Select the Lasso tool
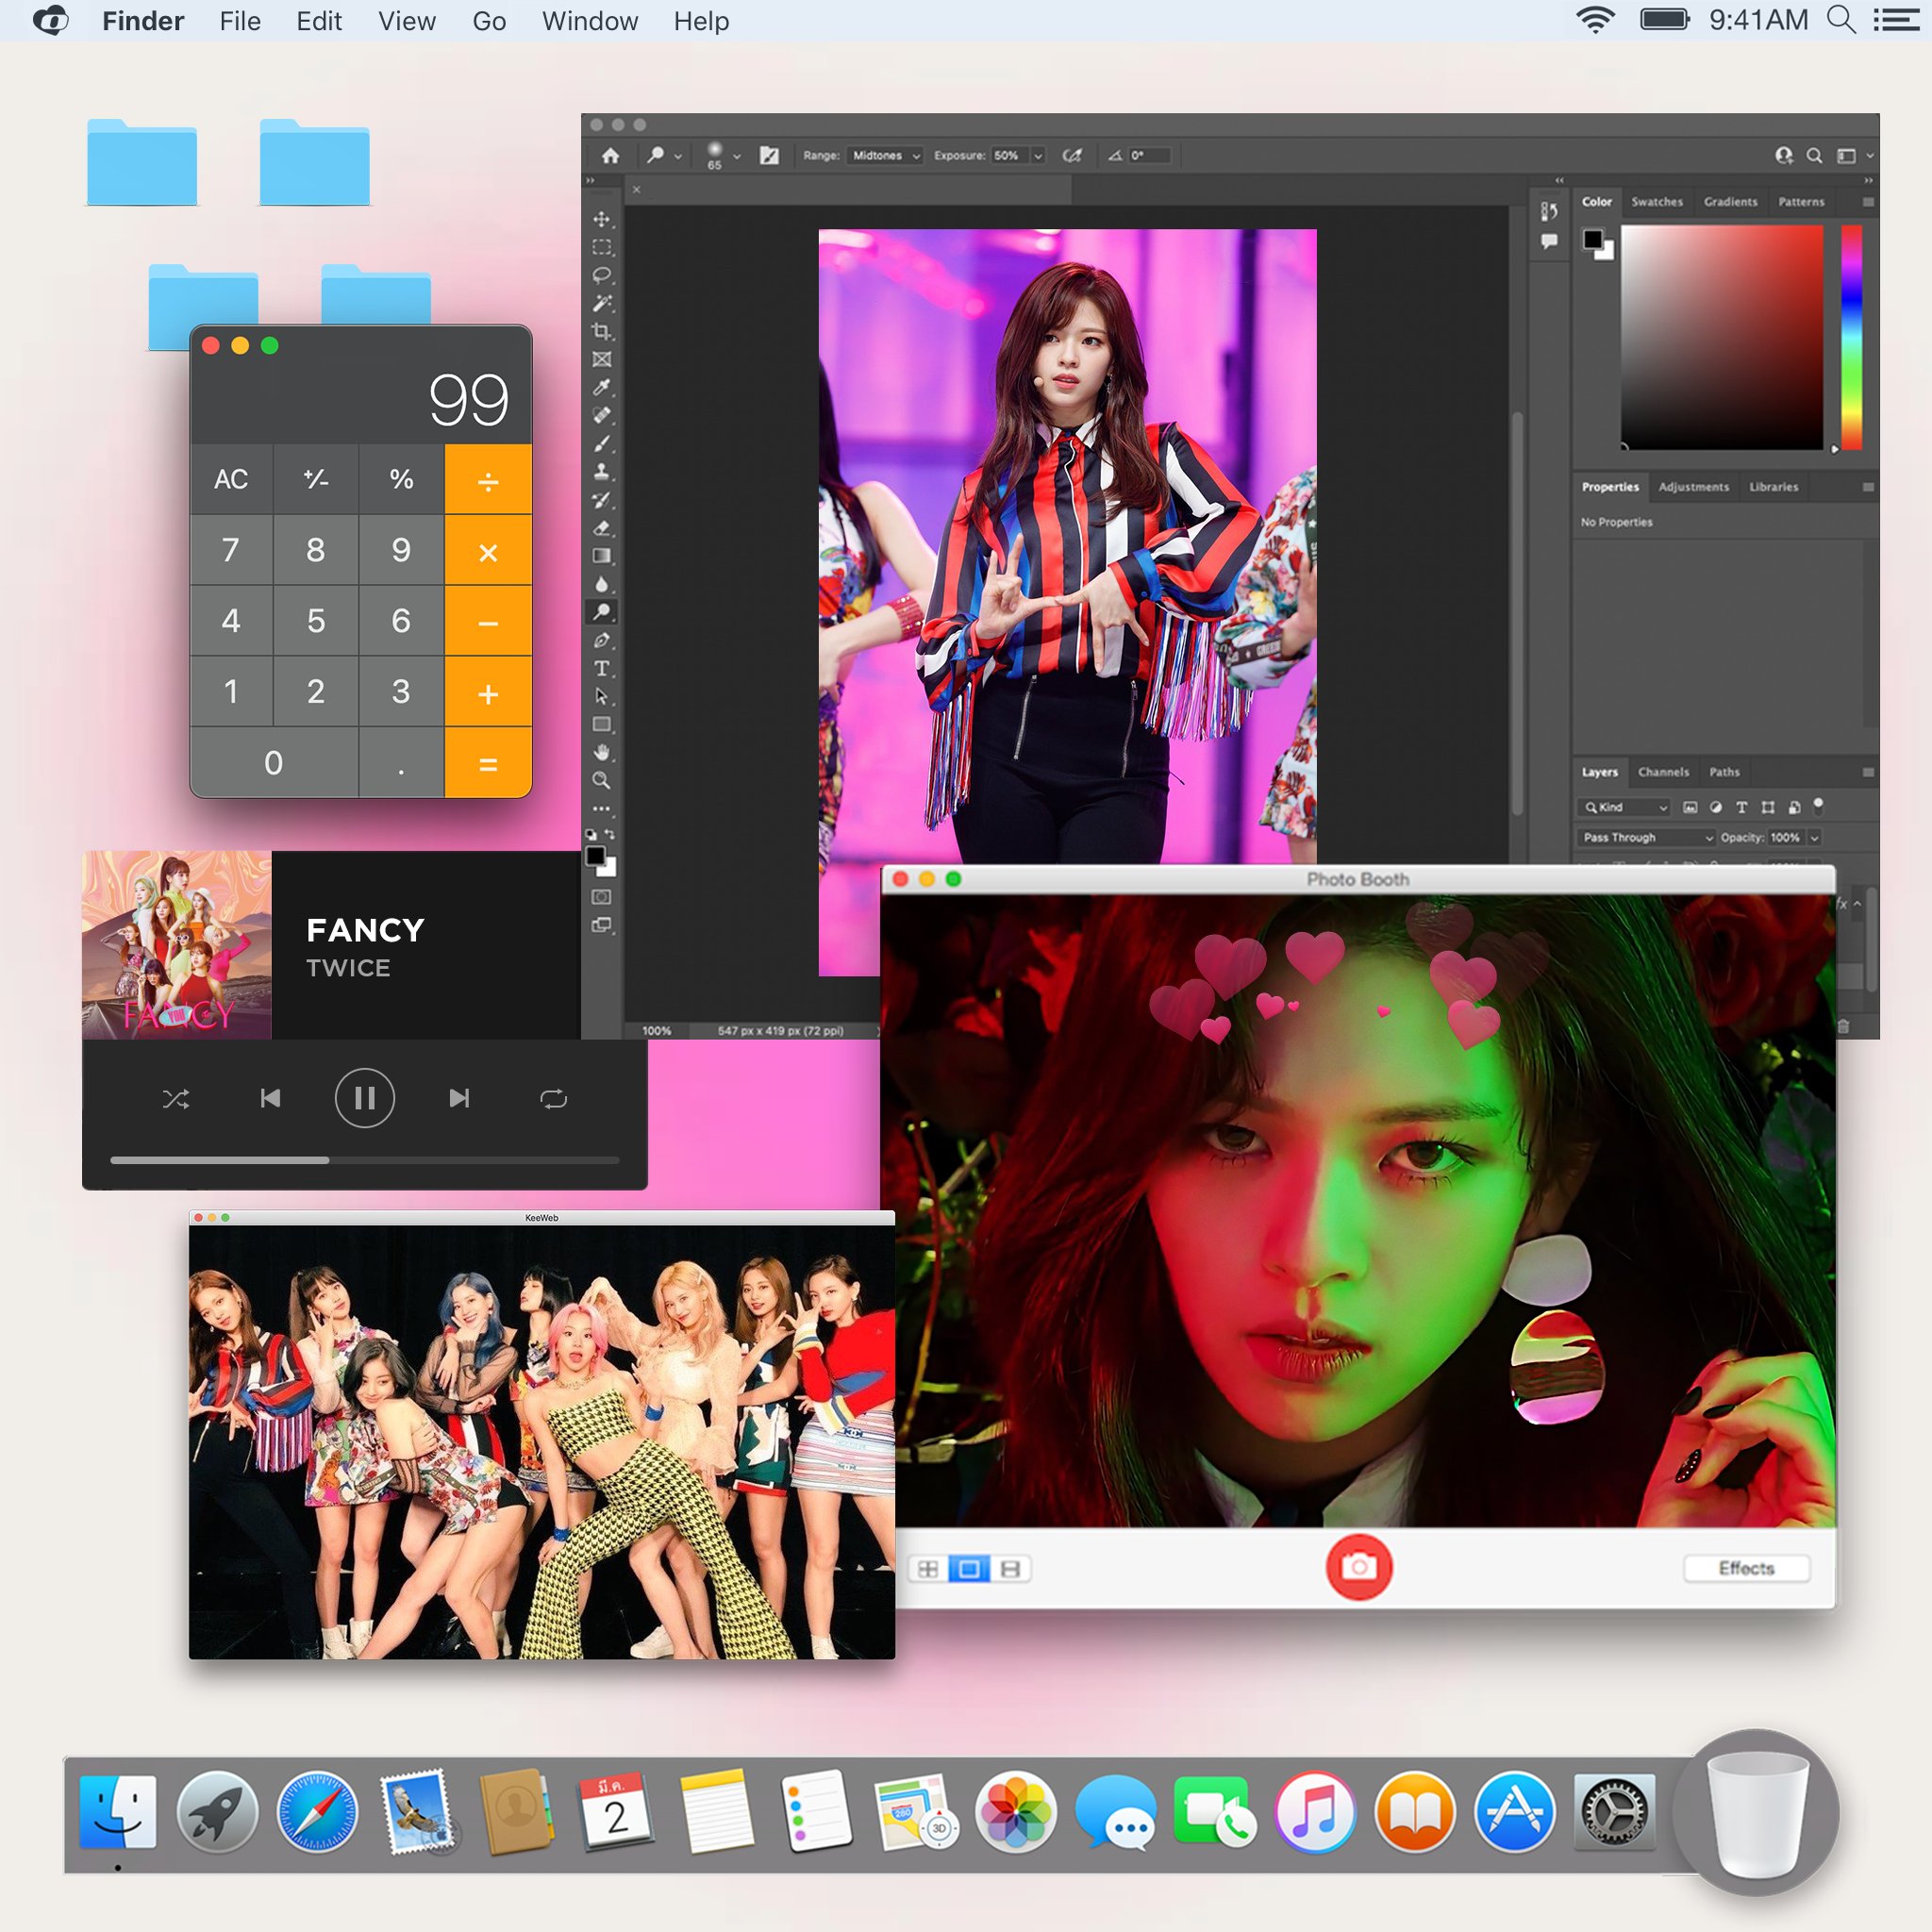The height and width of the screenshot is (1932, 1932). [601, 275]
